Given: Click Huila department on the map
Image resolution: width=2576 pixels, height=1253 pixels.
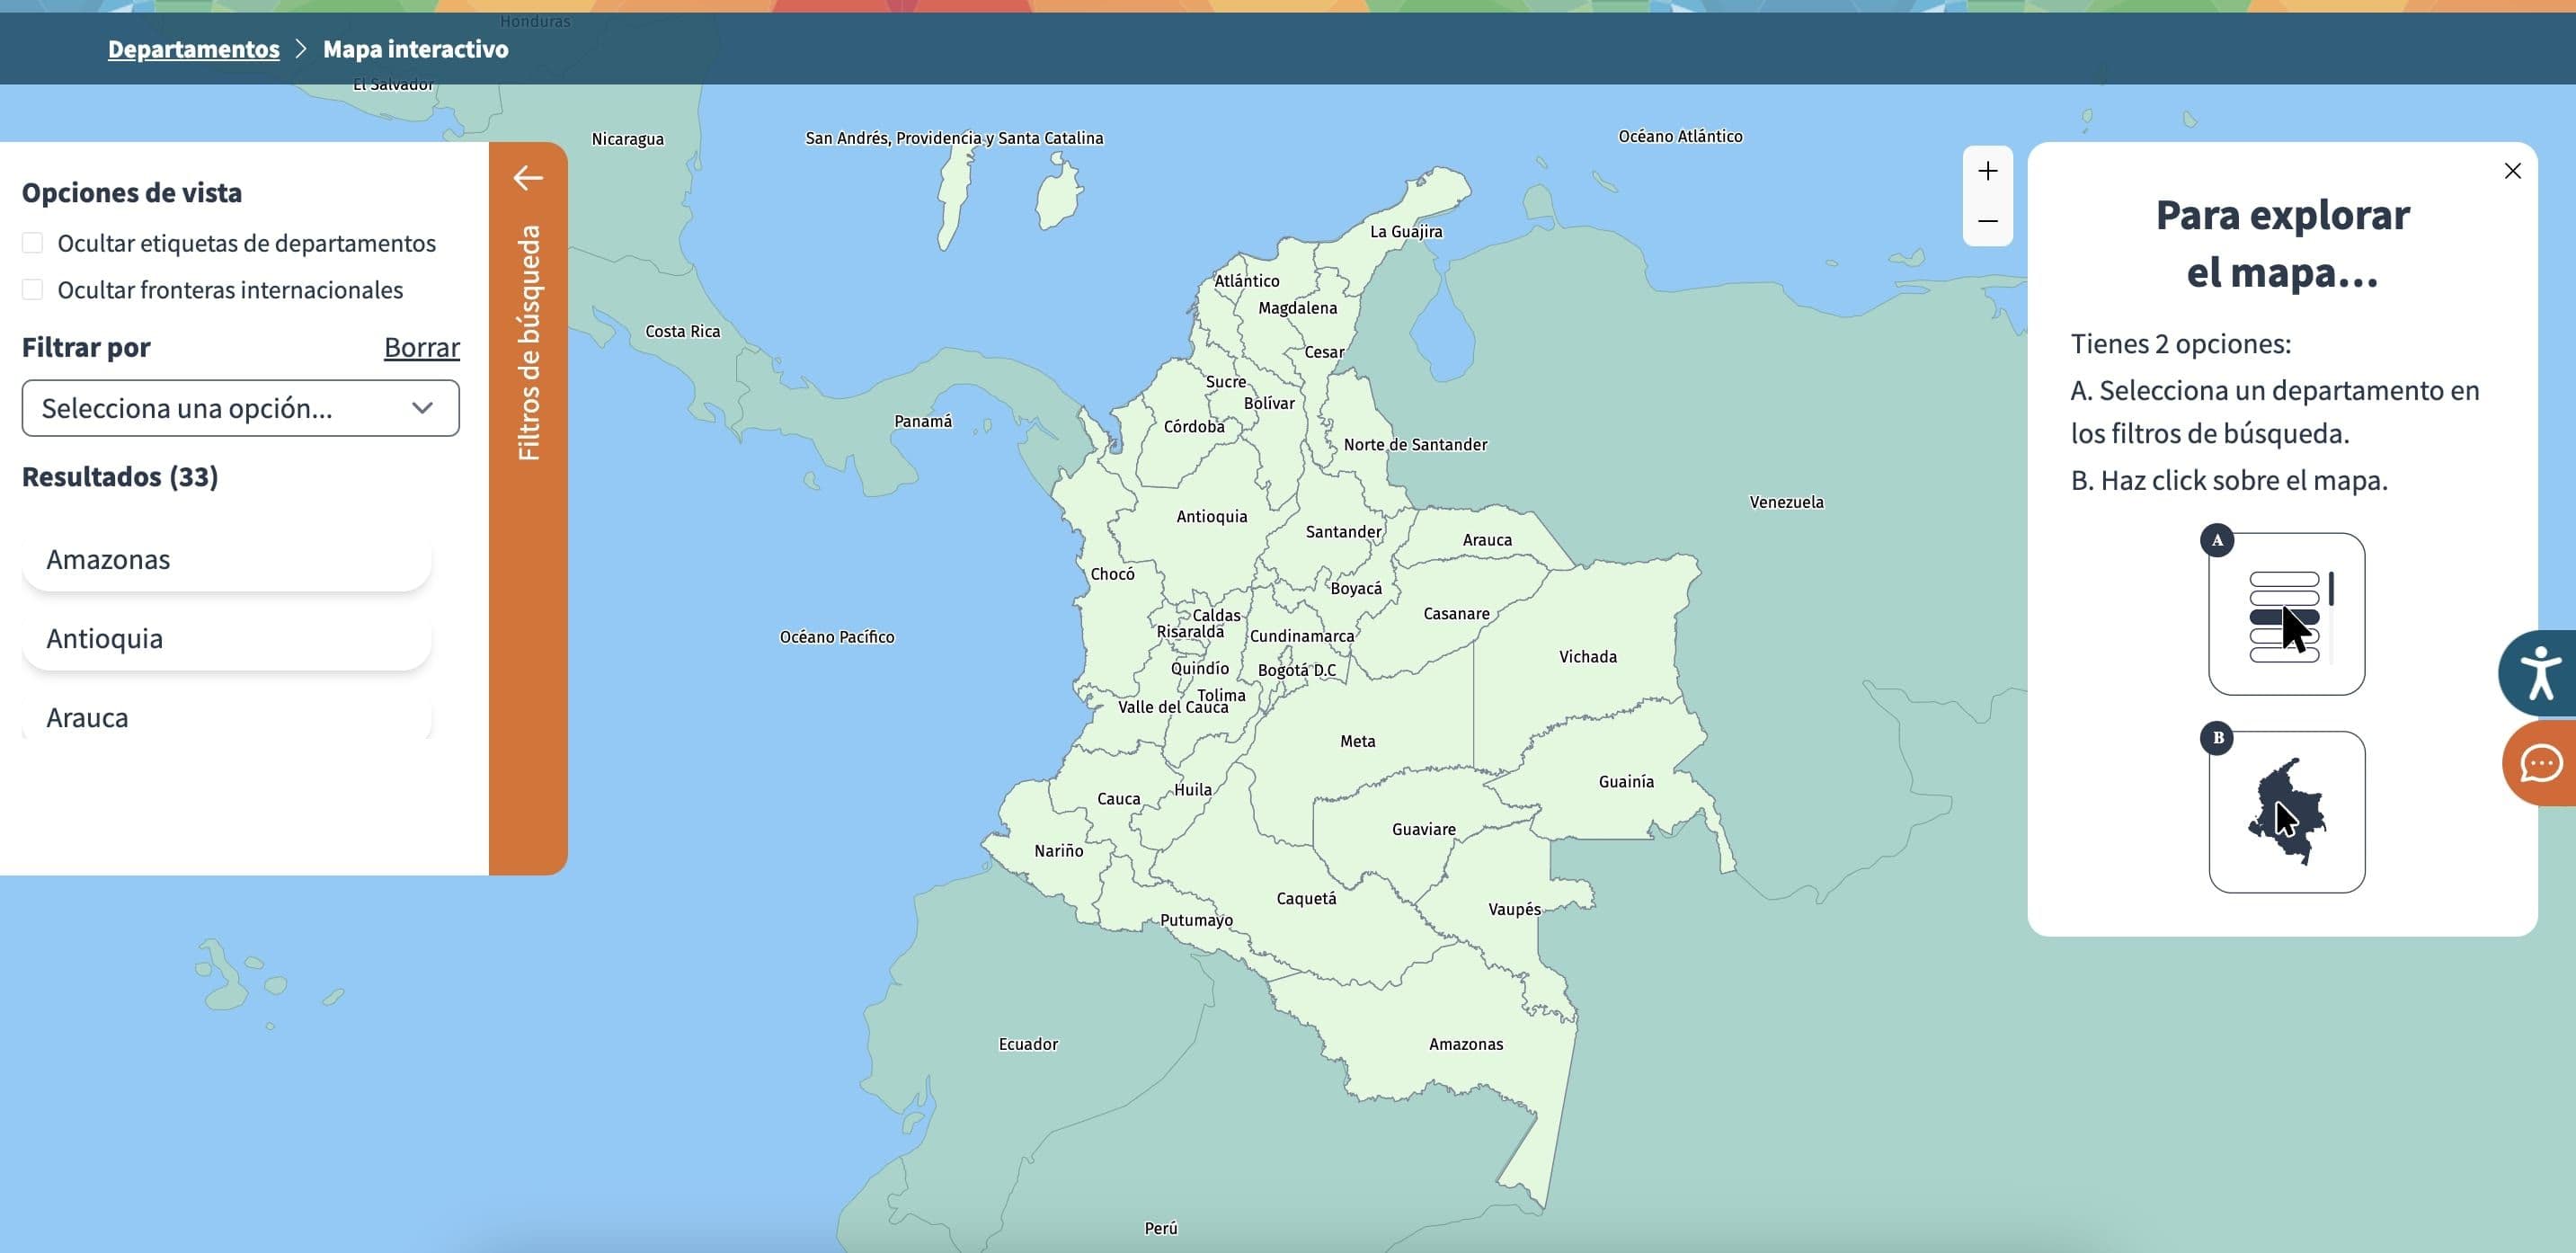Looking at the screenshot, I should [x=1192, y=789].
